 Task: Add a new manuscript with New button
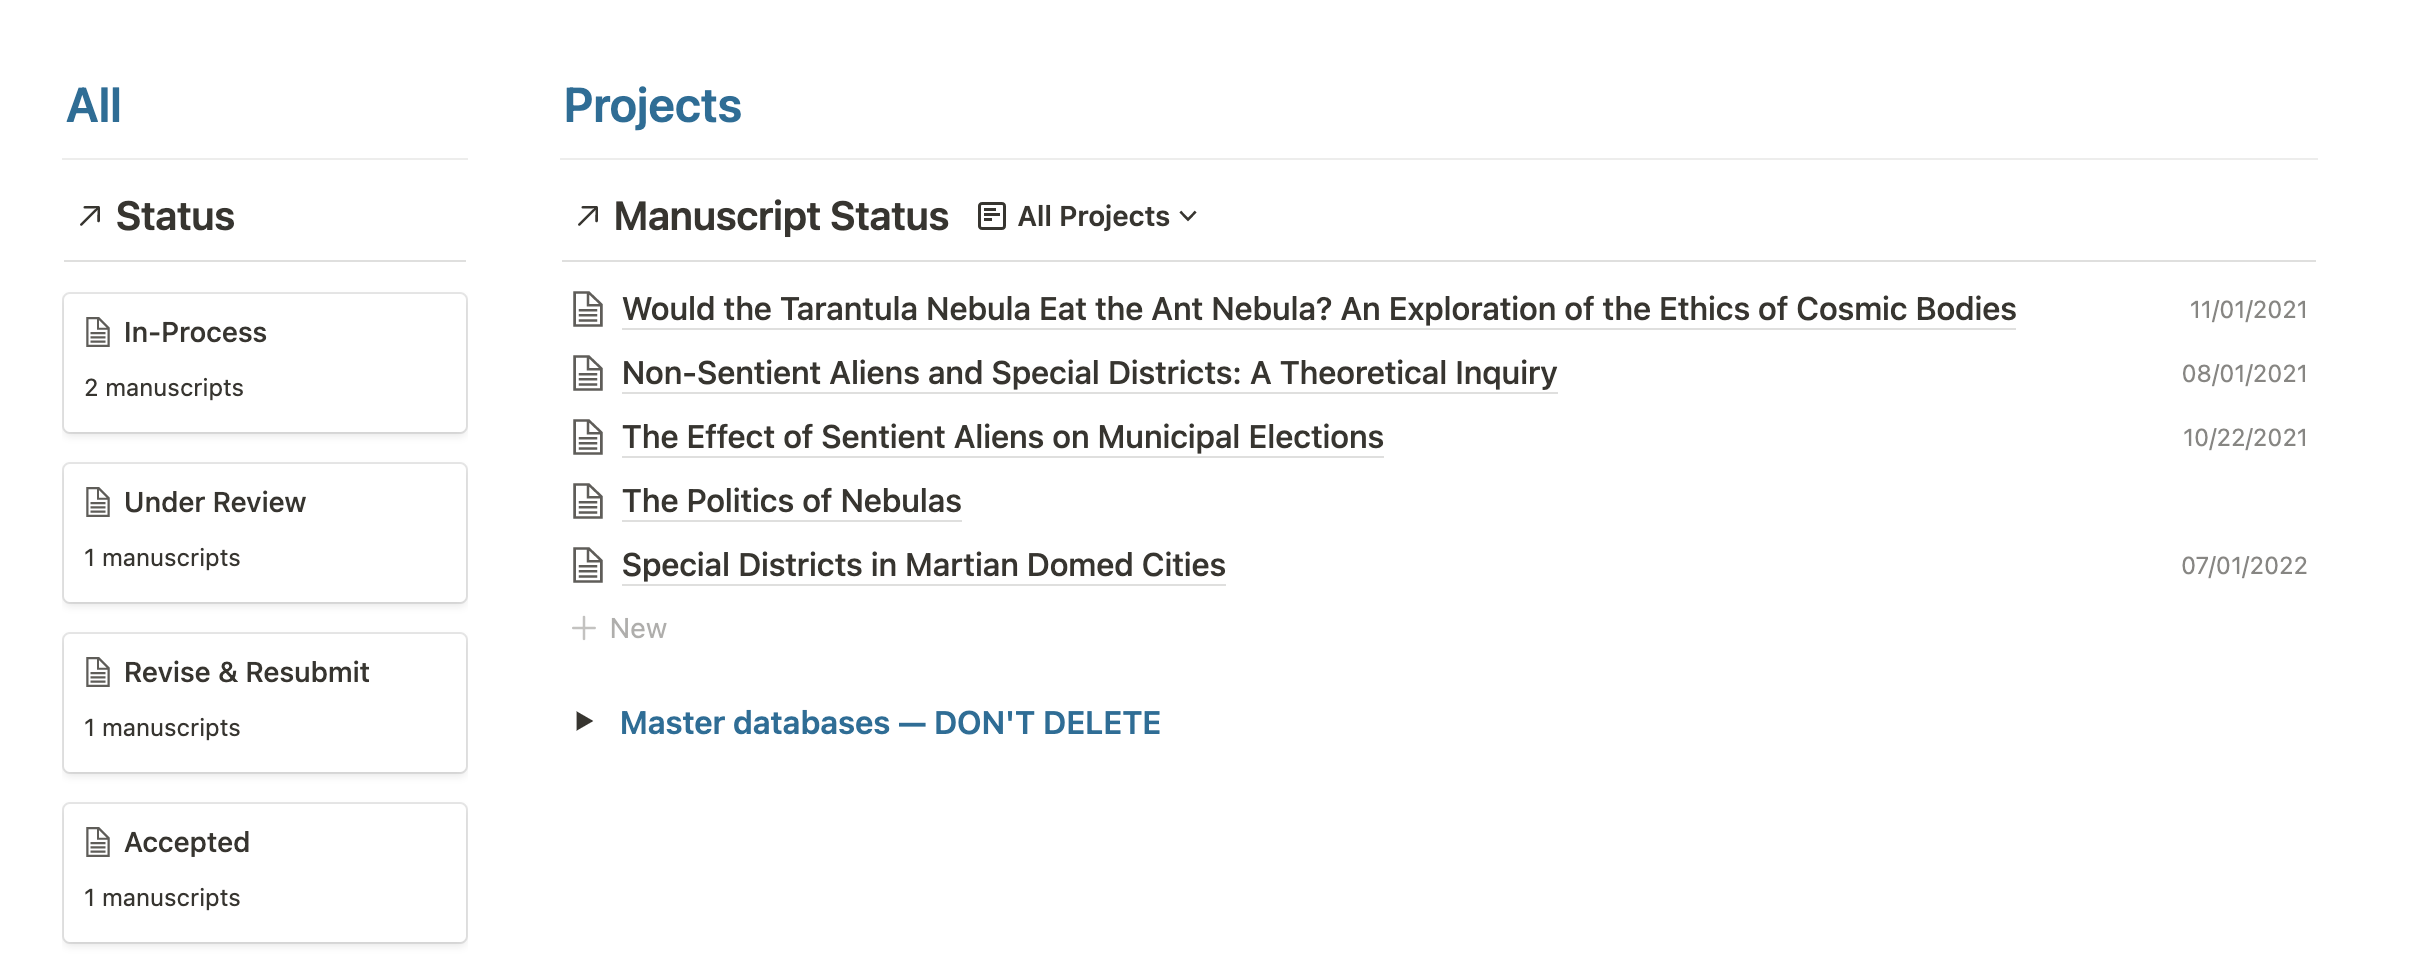(619, 628)
